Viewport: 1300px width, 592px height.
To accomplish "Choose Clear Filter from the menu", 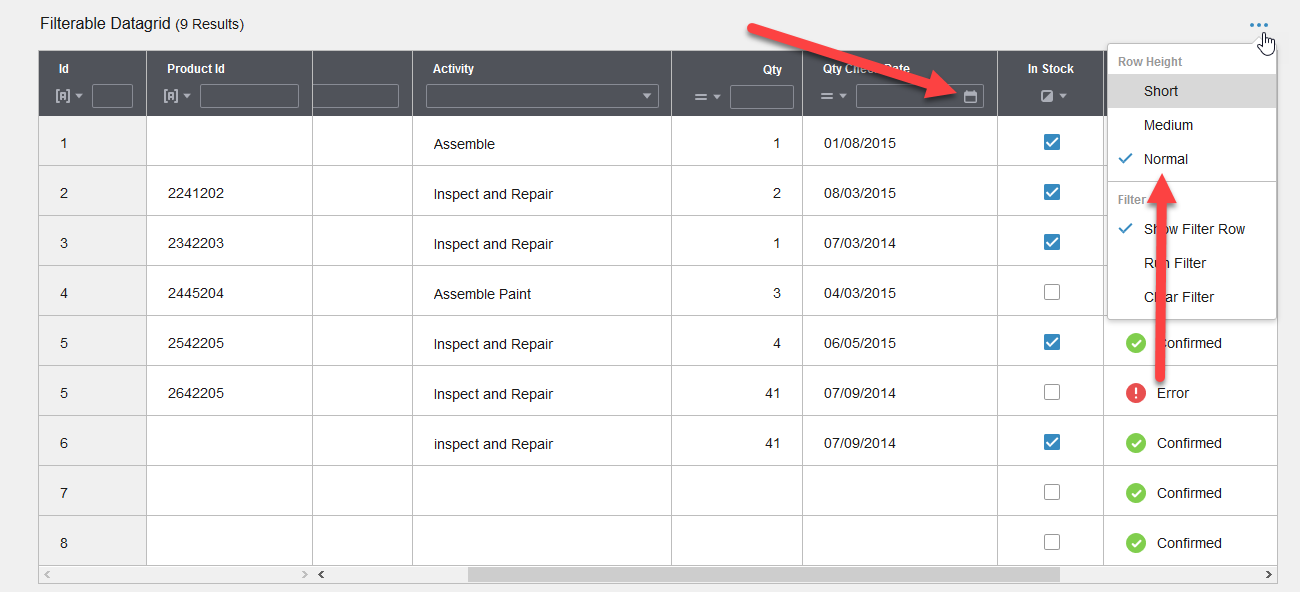I will [x=1192, y=297].
